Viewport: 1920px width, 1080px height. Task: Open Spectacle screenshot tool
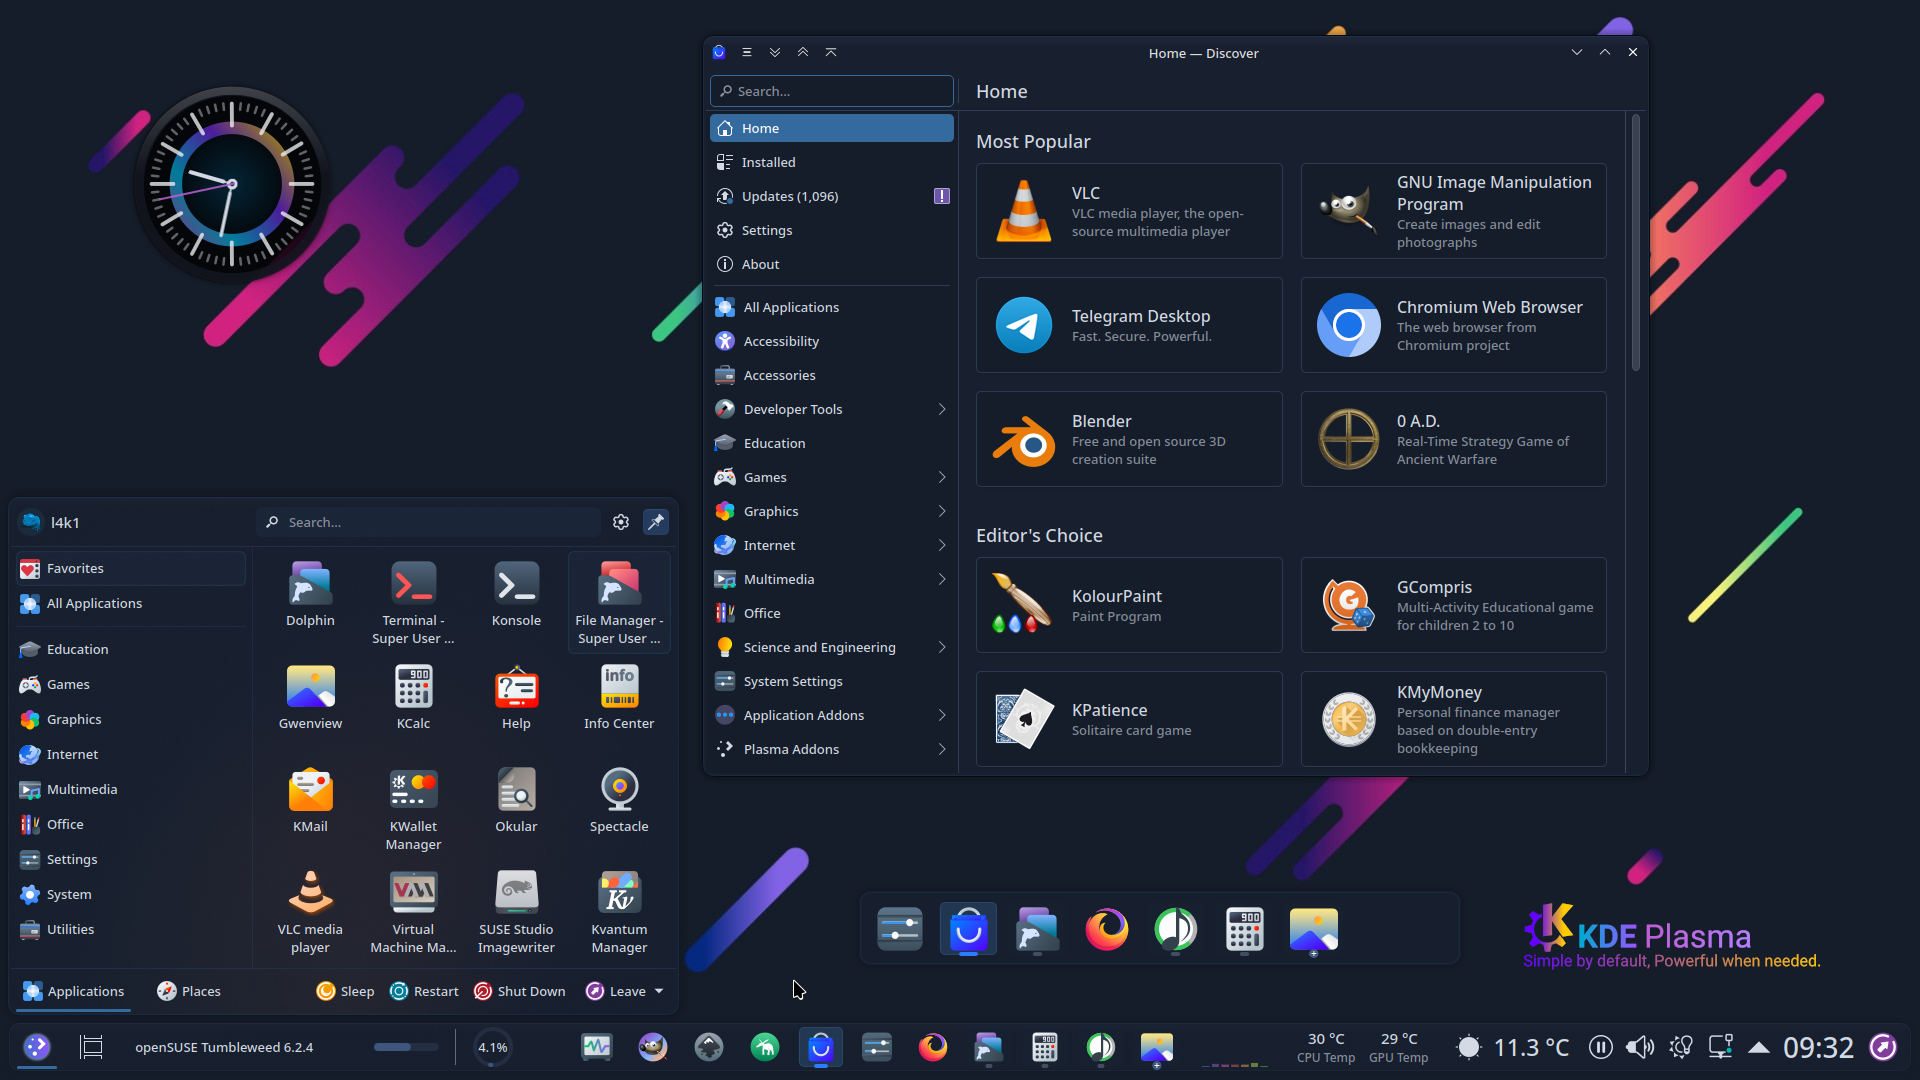[x=619, y=801]
